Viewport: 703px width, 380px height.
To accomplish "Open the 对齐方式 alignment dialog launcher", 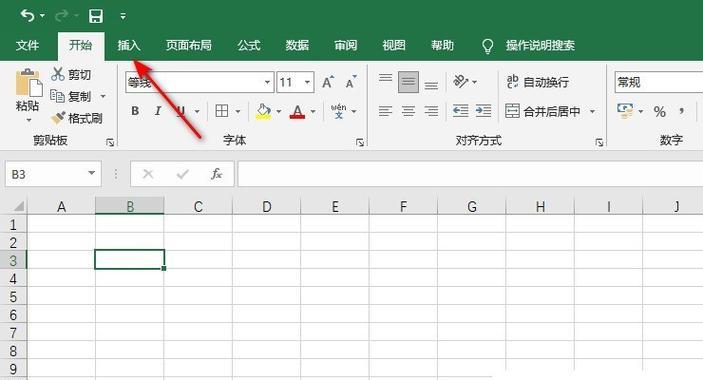I will point(599,142).
